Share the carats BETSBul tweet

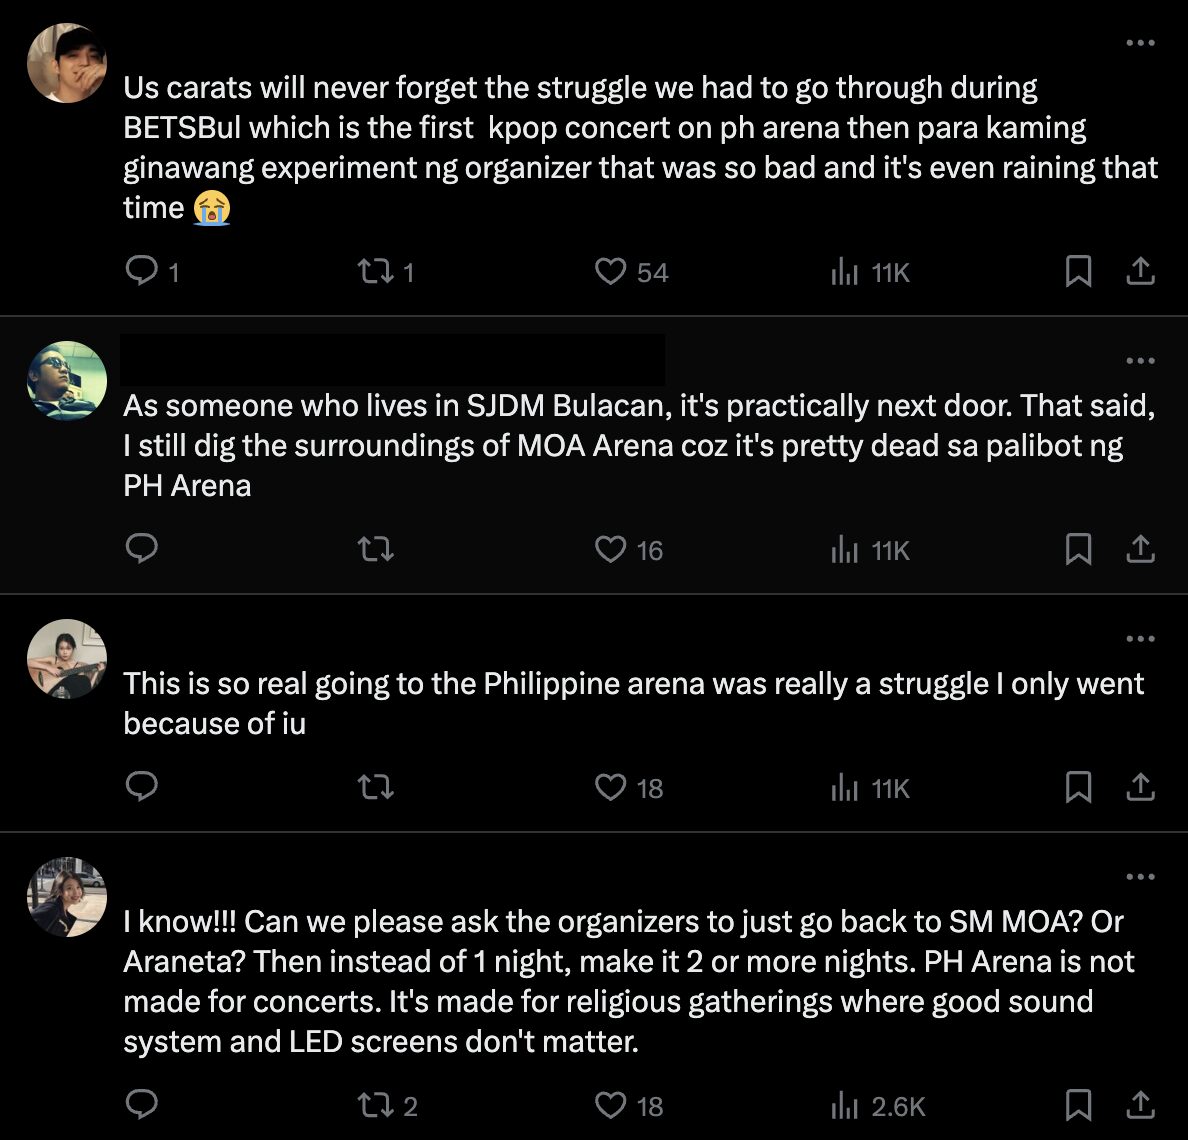pos(1140,271)
